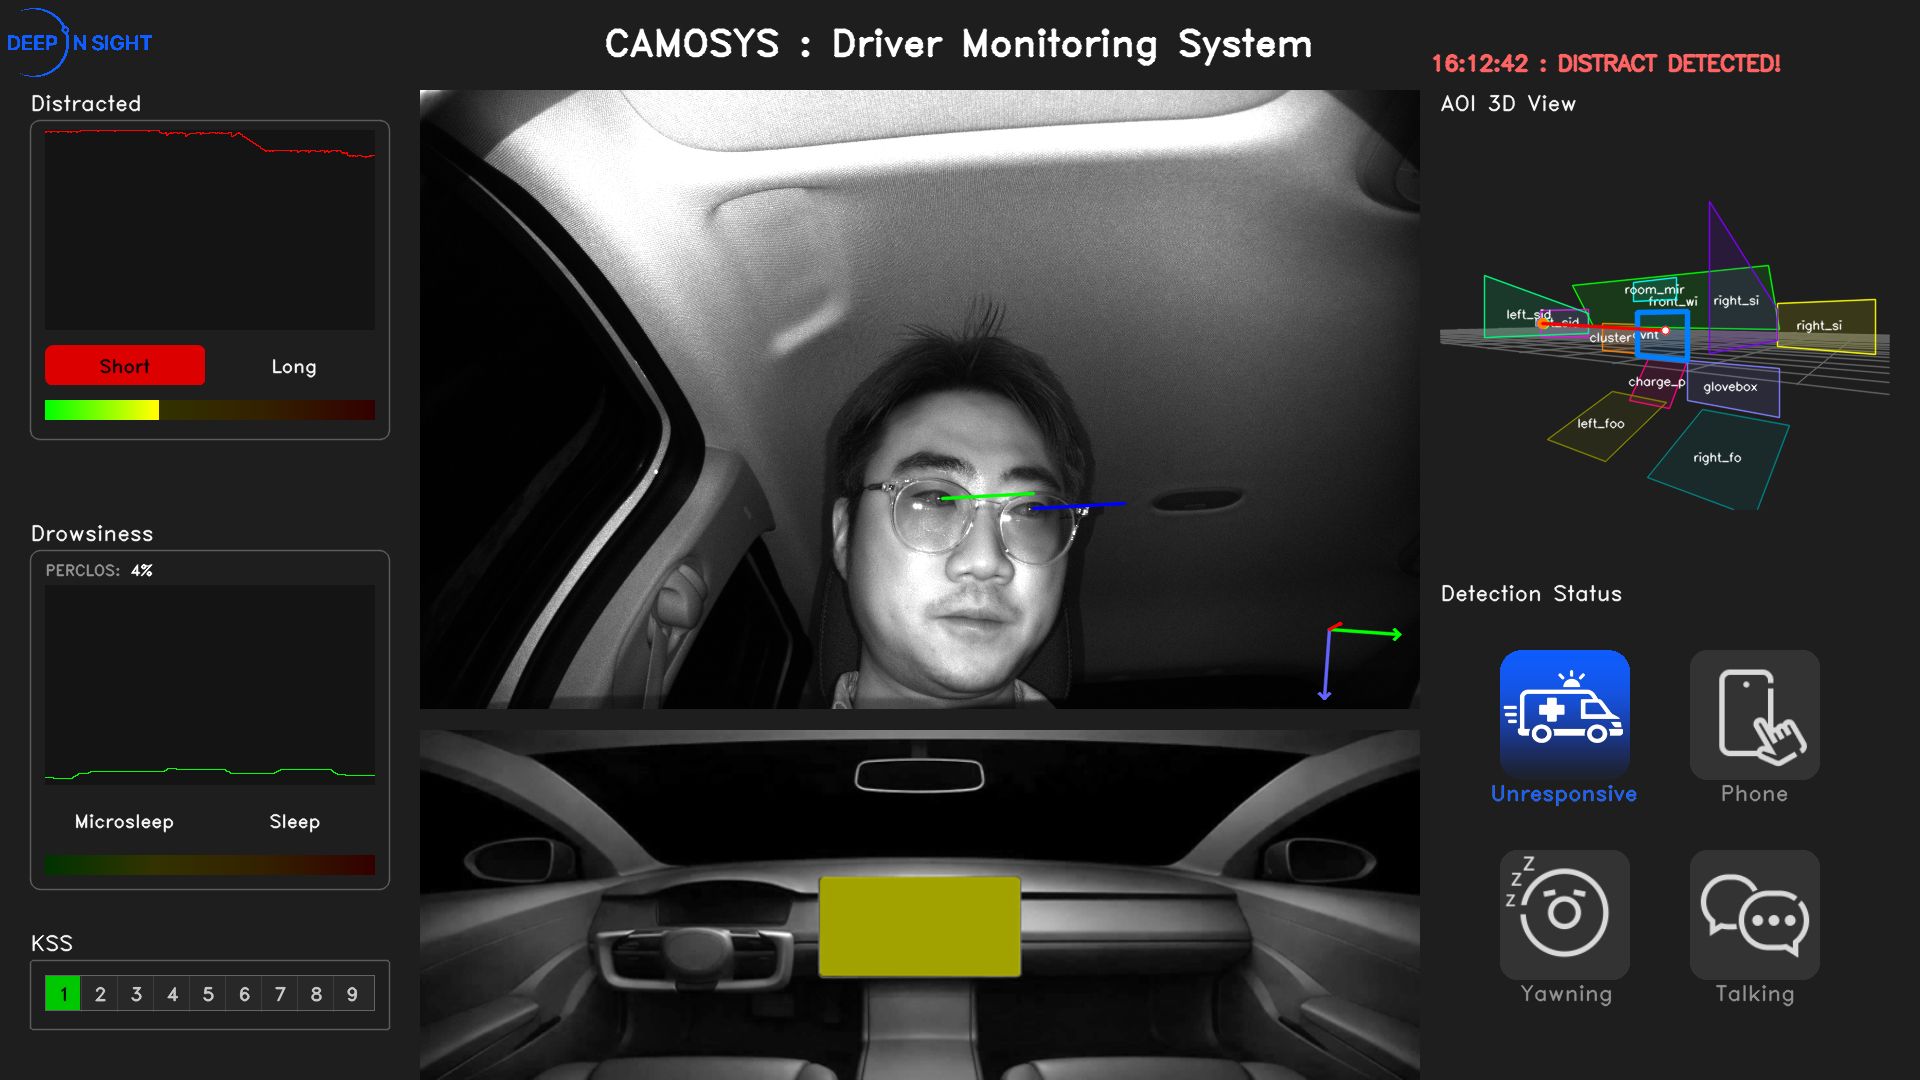This screenshot has height=1080, width=1920.
Task: Click the Talking speech-bubble icon
Action: [x=1754, y=914]
